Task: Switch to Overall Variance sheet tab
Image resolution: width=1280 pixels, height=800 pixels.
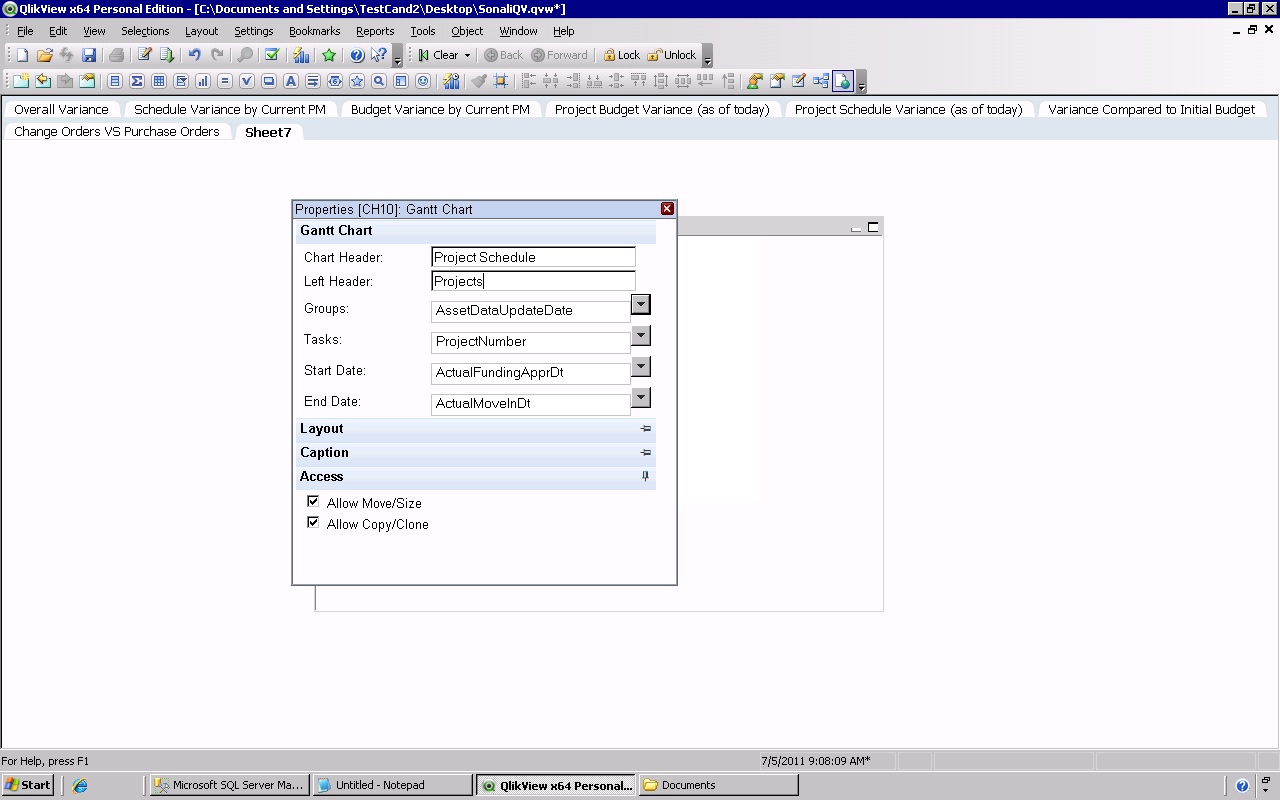Action: click(61, 110)
